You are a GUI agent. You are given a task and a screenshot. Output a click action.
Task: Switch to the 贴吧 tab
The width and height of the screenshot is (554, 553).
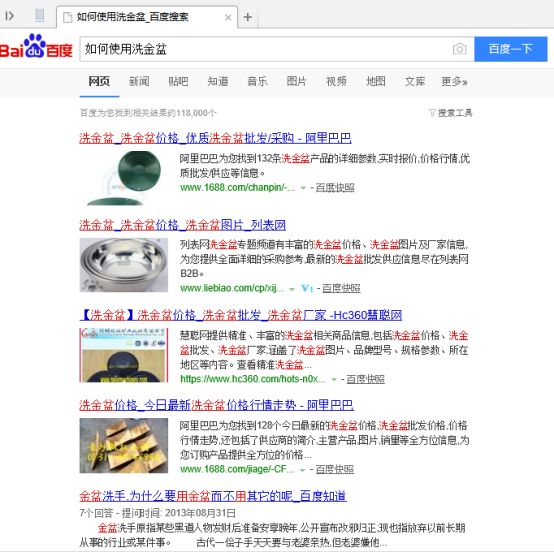(178, 81)
